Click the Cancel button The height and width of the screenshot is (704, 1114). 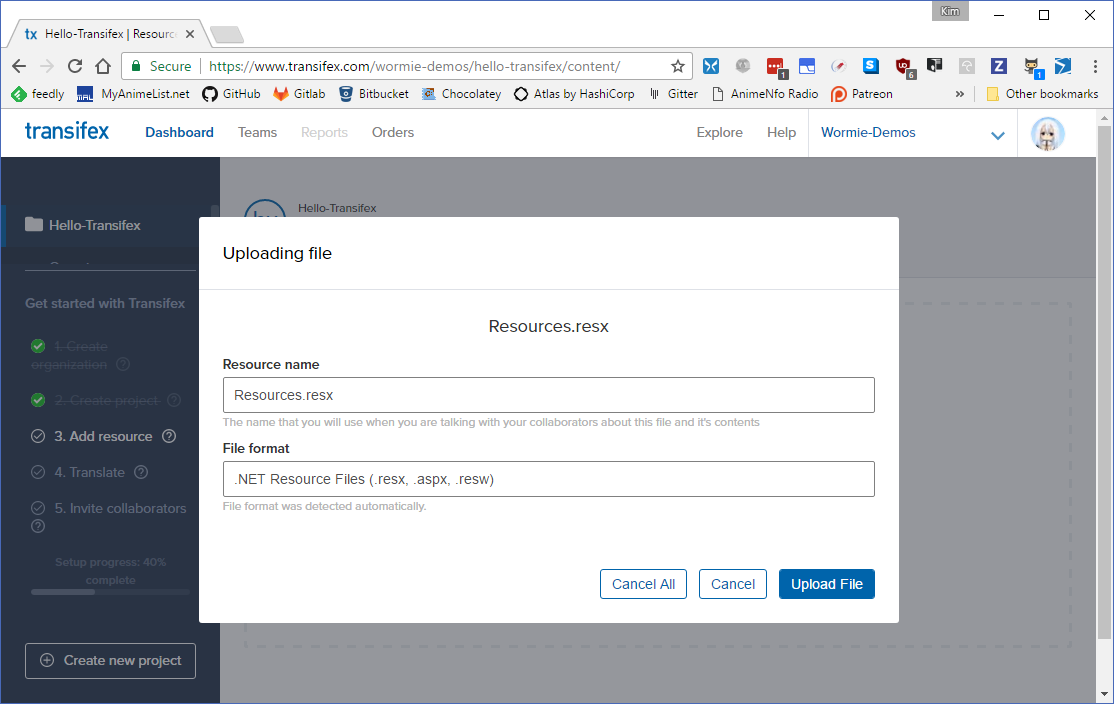pyautogui.click(x=732, y=584)
